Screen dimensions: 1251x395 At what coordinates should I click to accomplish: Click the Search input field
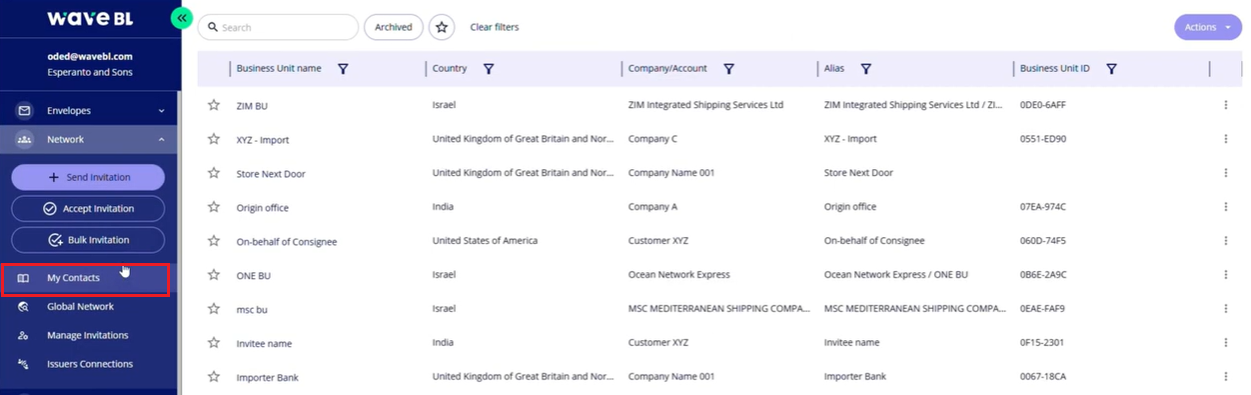(x=278, y=27)
